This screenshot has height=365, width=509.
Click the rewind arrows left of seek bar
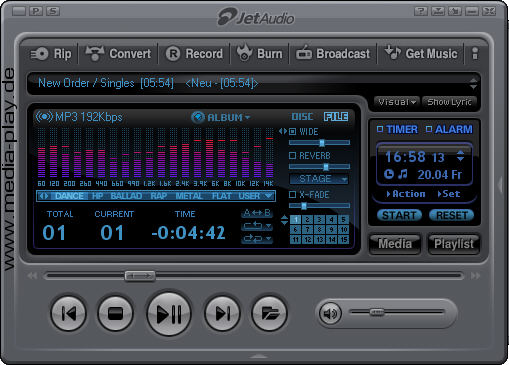(x=32, y=276)
